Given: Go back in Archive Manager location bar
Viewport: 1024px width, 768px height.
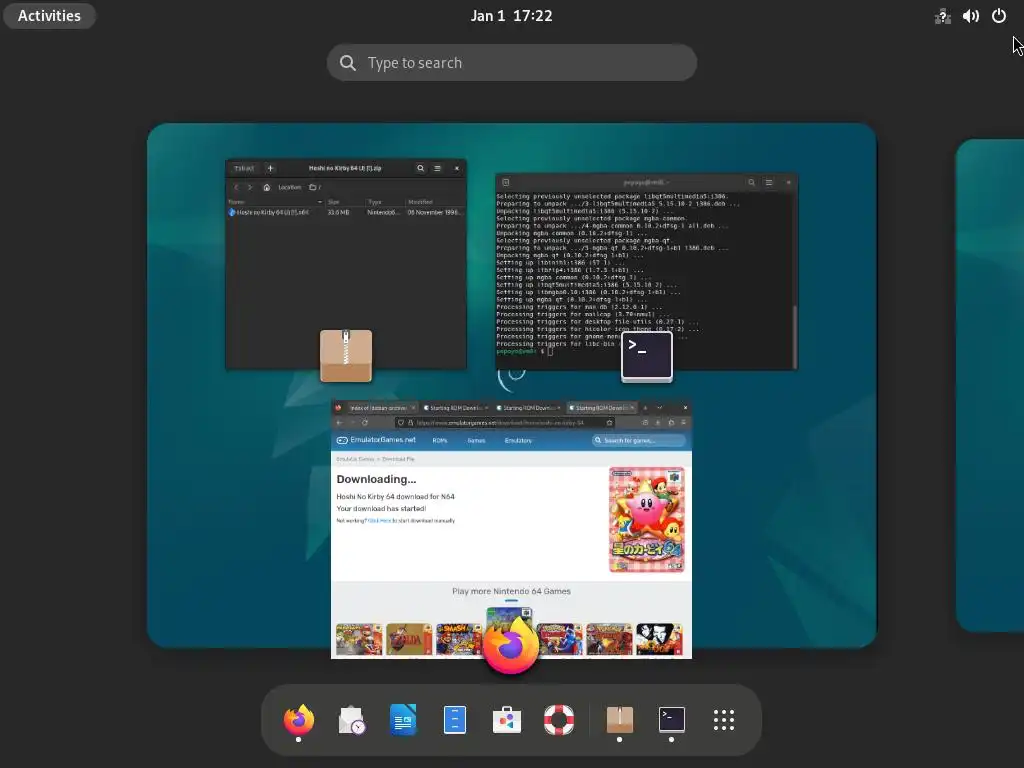Looking at the screenshot, I should coord(236,187).
